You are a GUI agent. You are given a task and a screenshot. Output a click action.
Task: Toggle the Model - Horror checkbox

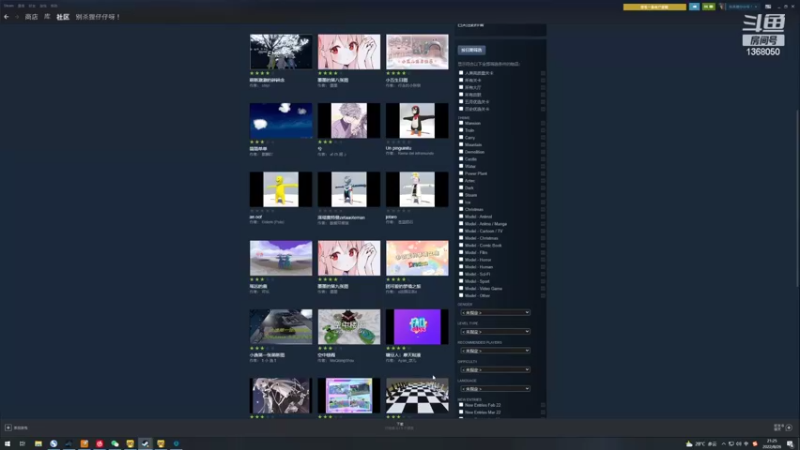pyautogui.click(x=461, y=260)
